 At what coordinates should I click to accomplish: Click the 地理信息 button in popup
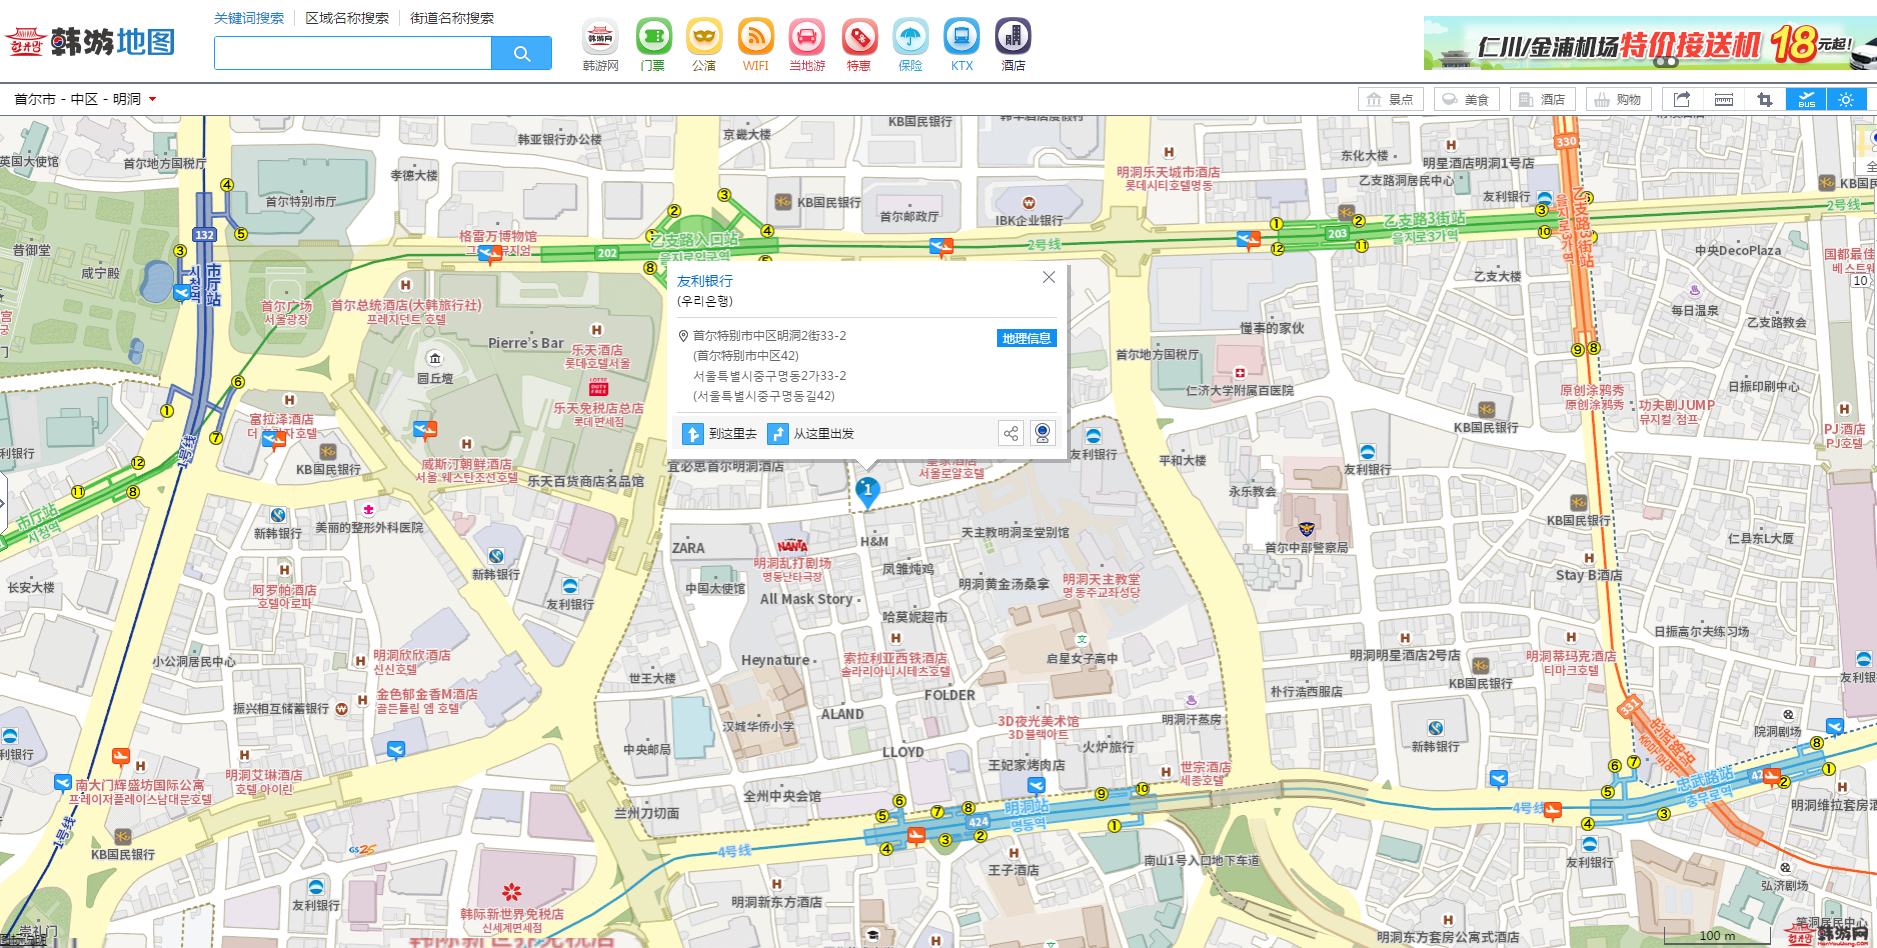pyautogui.click(x=1026, y=338)
